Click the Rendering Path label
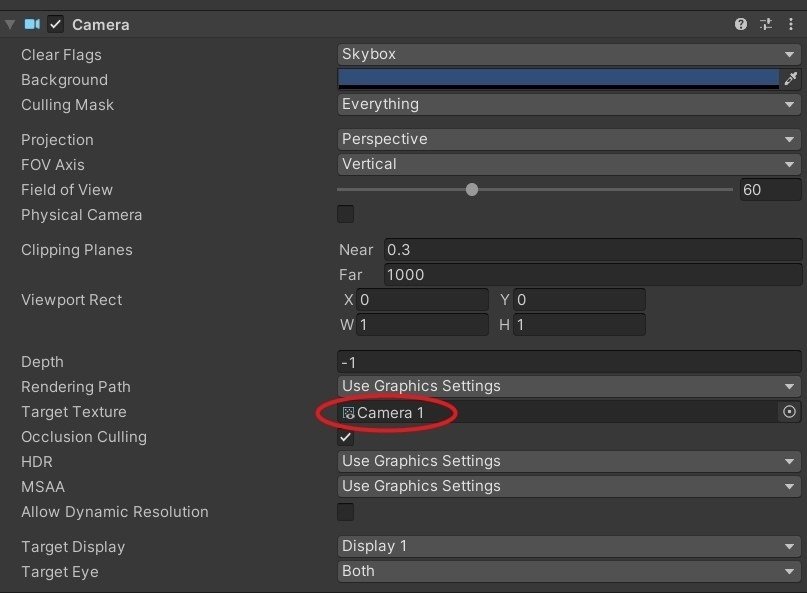The image size is (807, 593). (x=76, y=387)
